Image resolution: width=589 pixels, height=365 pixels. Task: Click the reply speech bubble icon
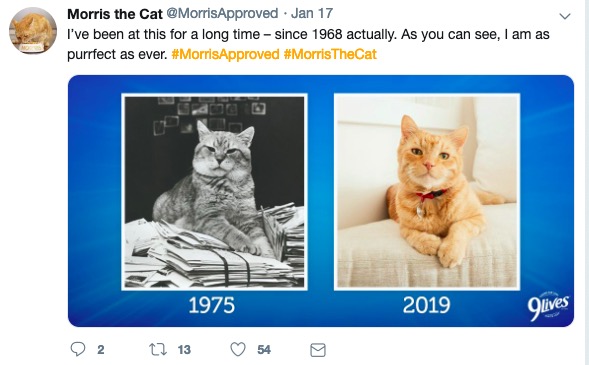[78, 349]
